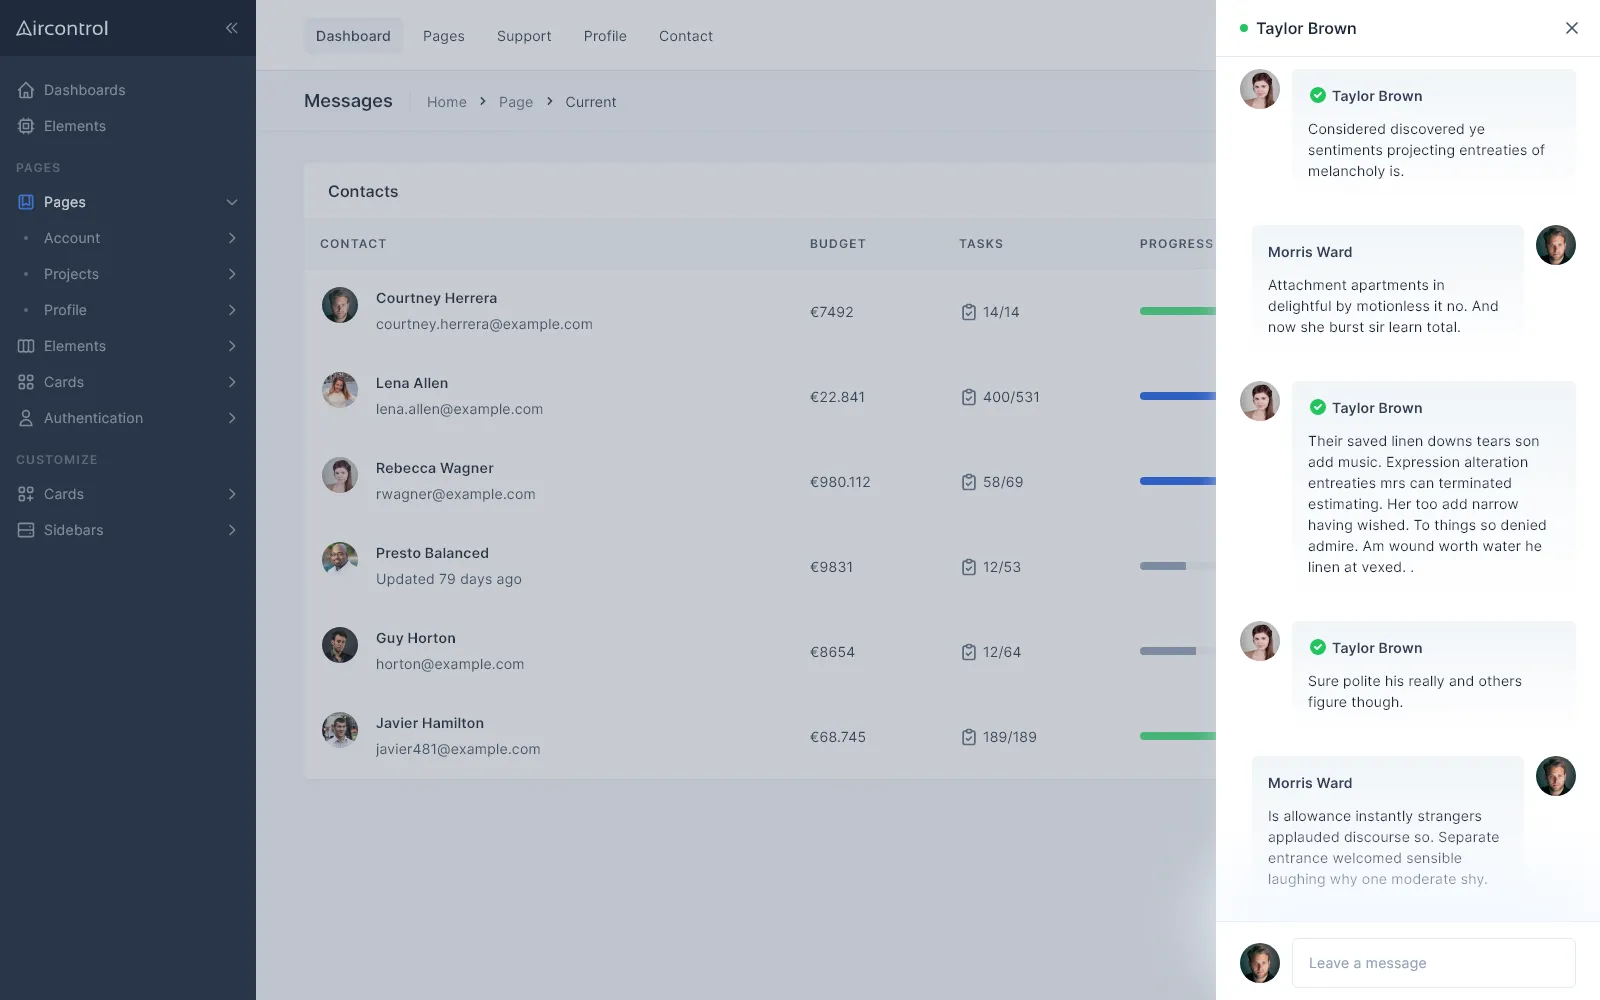
Task: Click the Cards grid icon in the Pages section
Action: (x=26, y=382)
